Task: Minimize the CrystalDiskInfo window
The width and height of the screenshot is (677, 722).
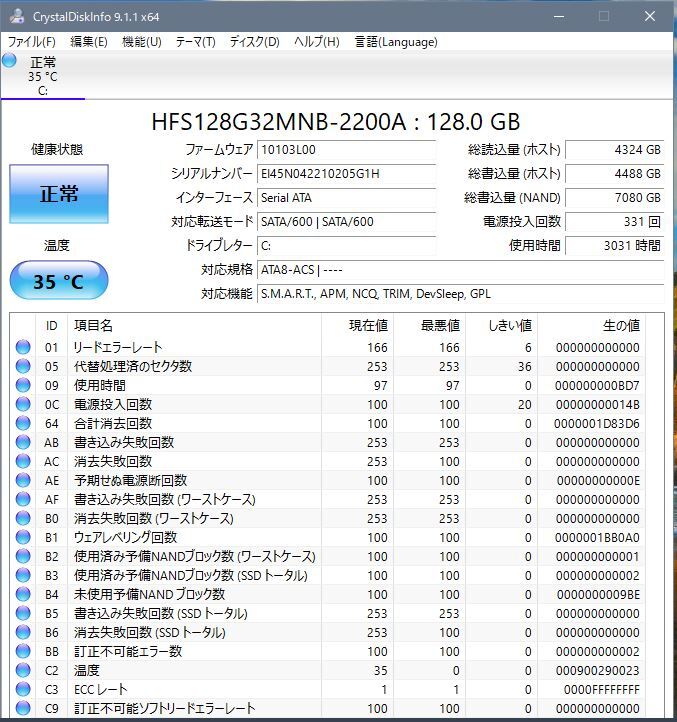Action: (x=559, y=17)
